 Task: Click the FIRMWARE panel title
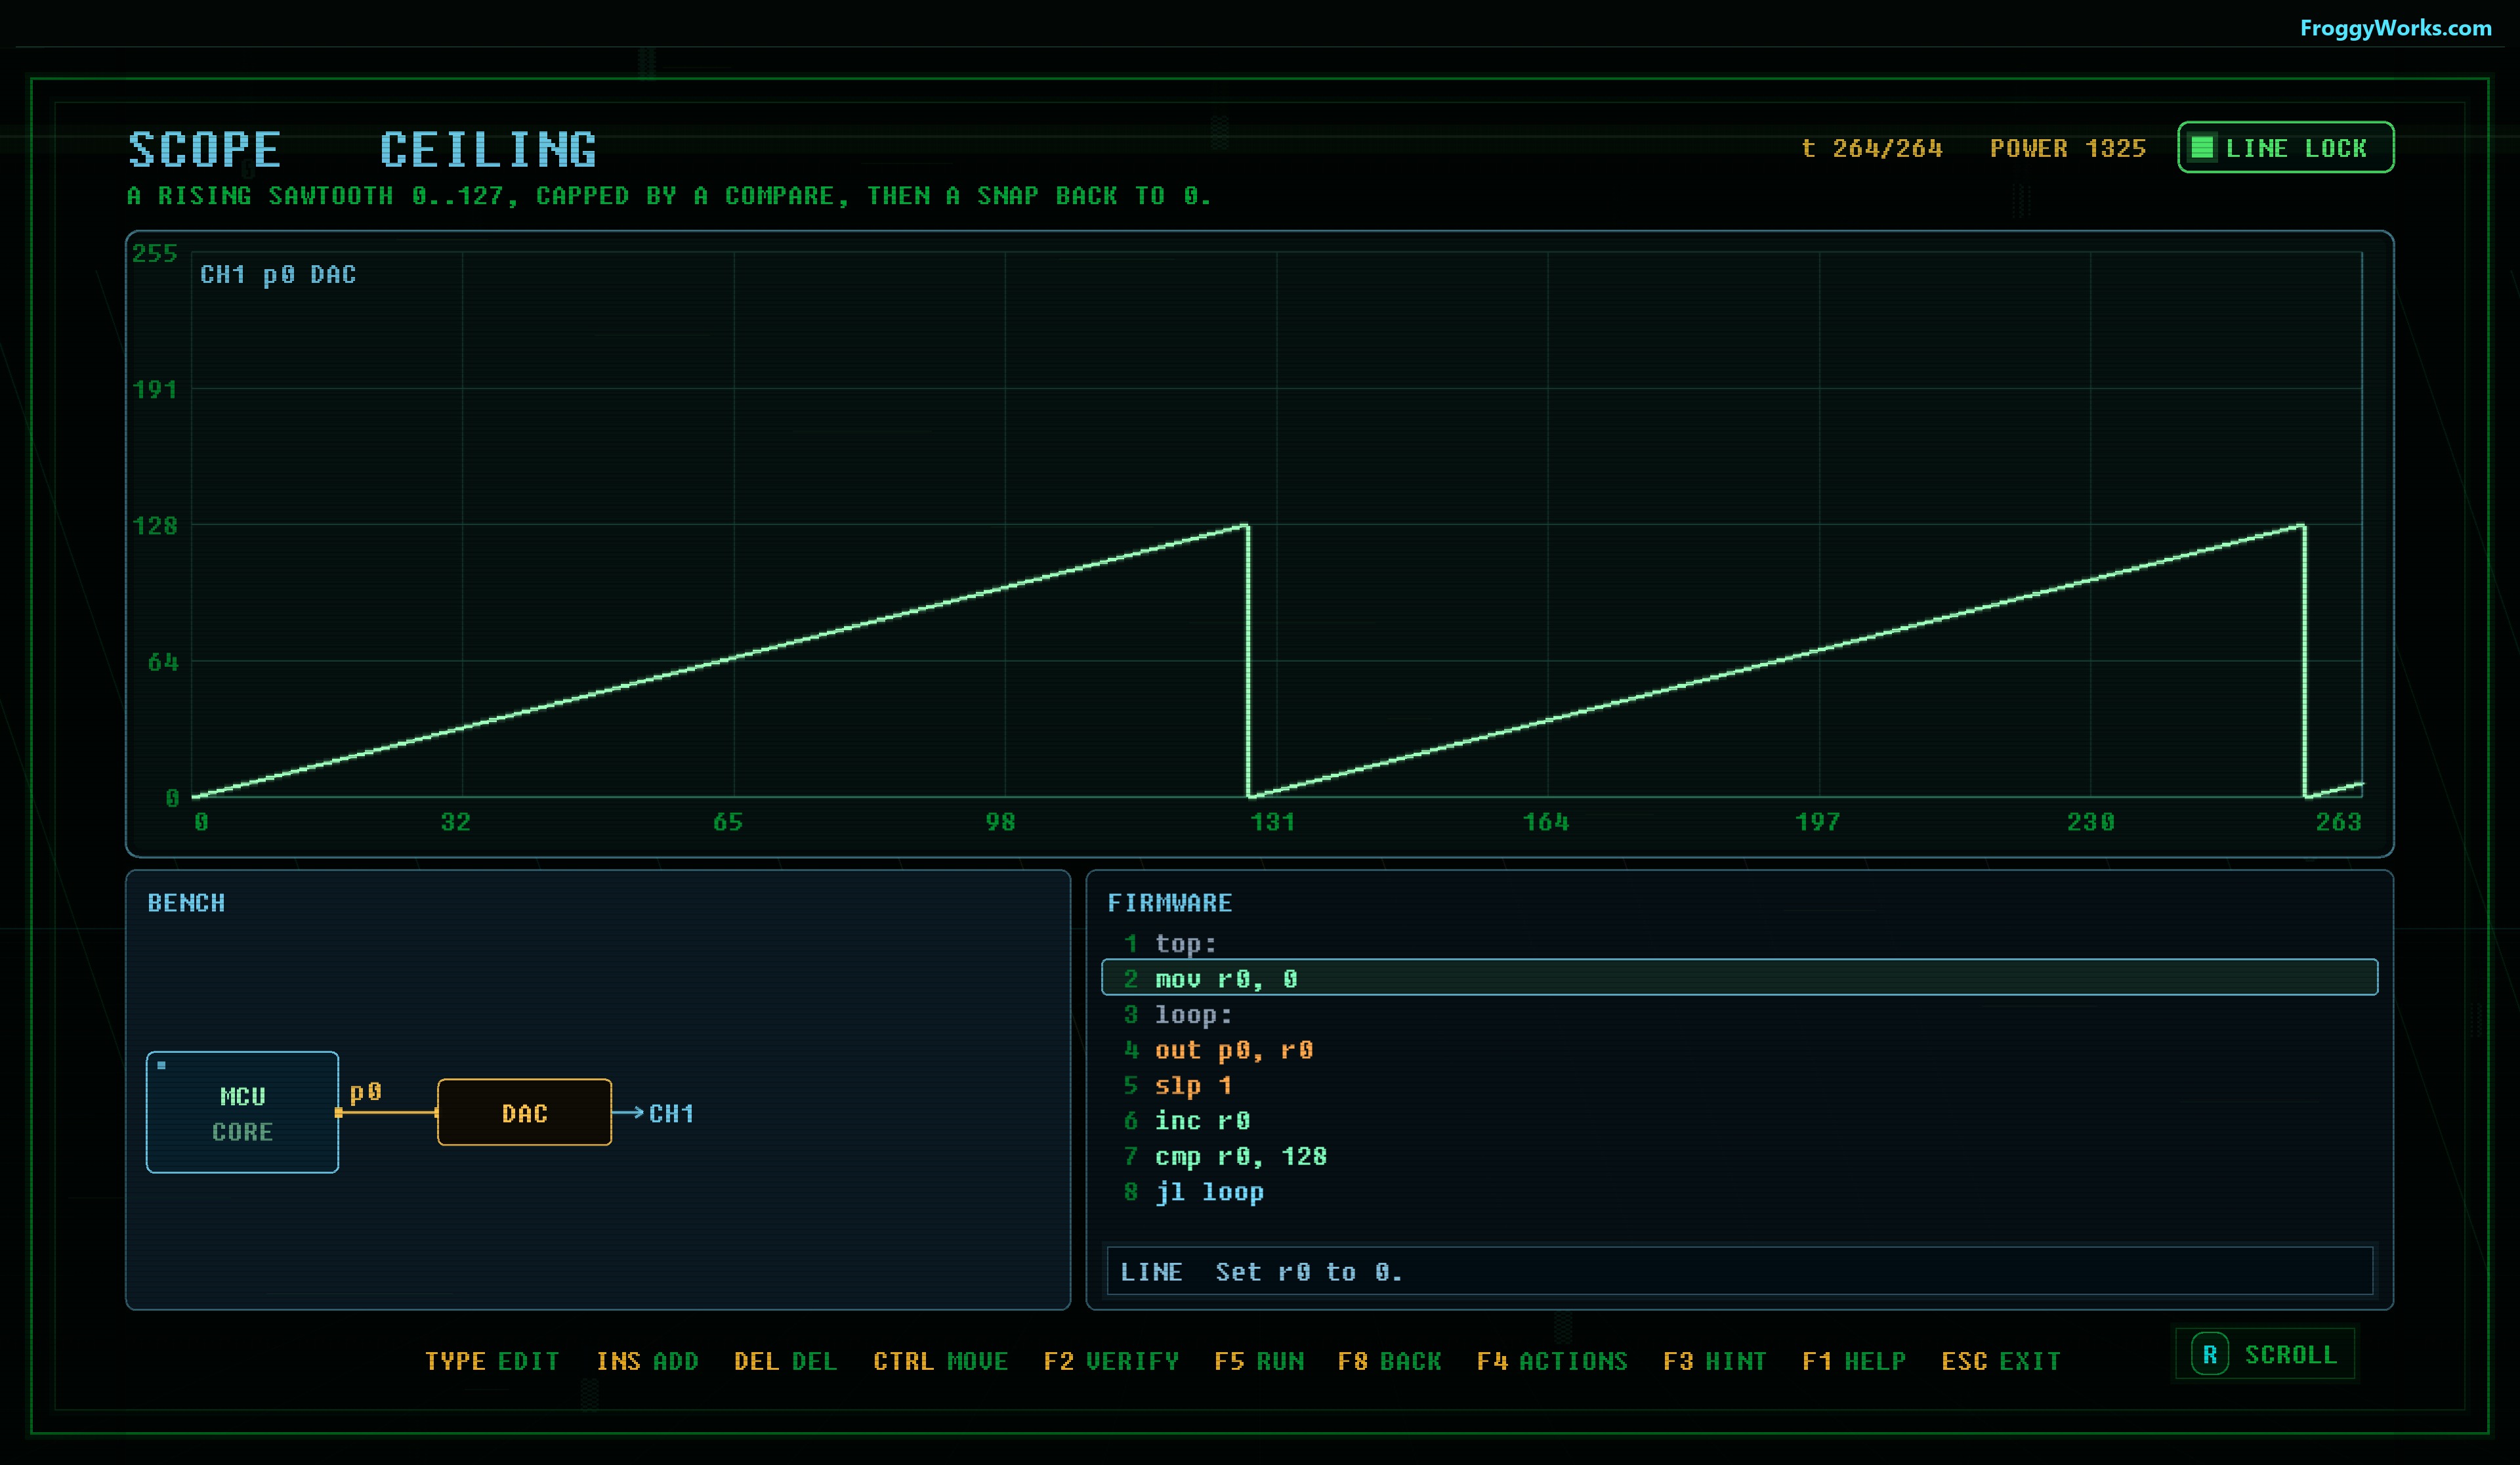pyautogui.click(x=1169, y=902)
